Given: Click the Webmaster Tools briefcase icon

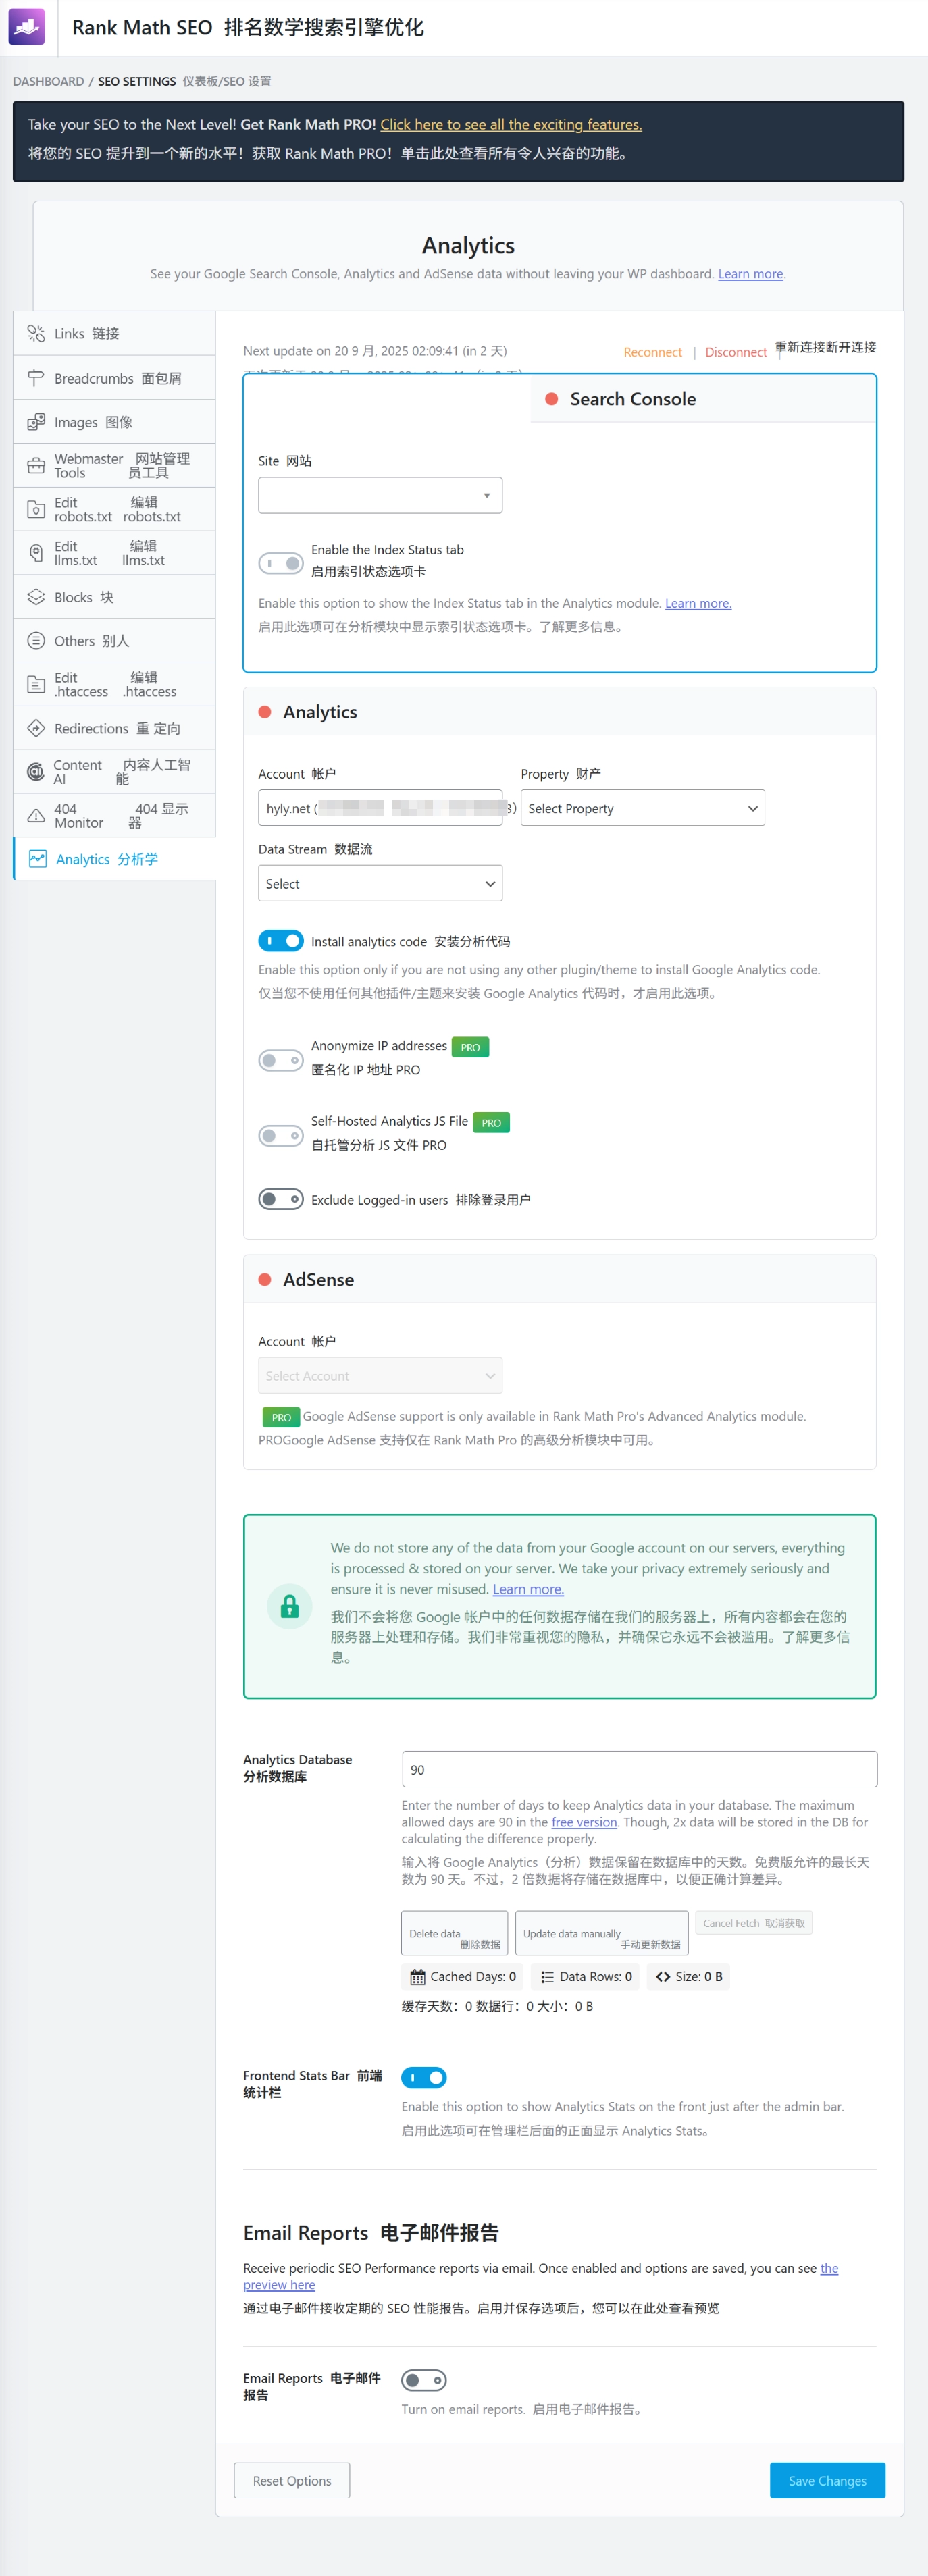Looking at the screenshot, I should [x=36, y=466].
